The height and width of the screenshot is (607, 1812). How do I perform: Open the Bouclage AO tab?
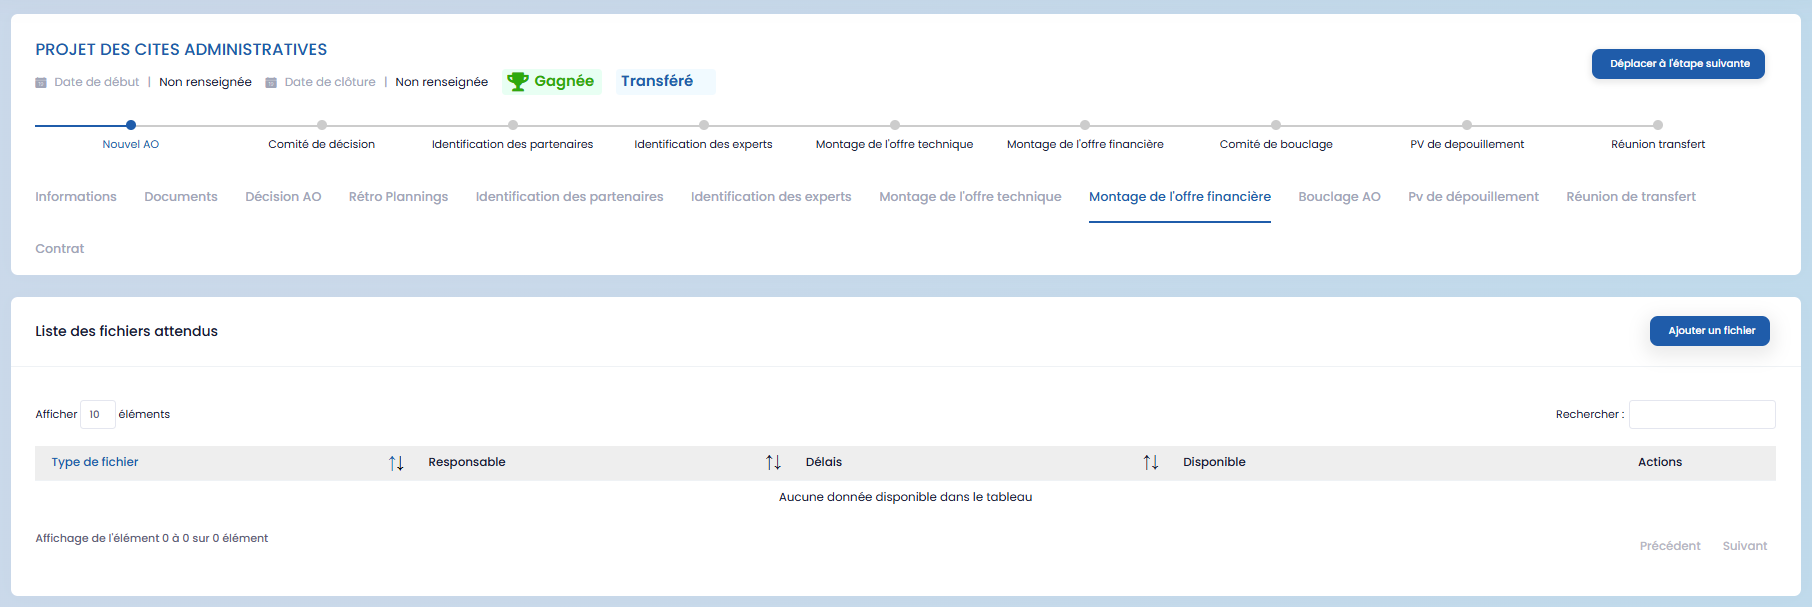pyautogui.click(x=1339, y=197)
